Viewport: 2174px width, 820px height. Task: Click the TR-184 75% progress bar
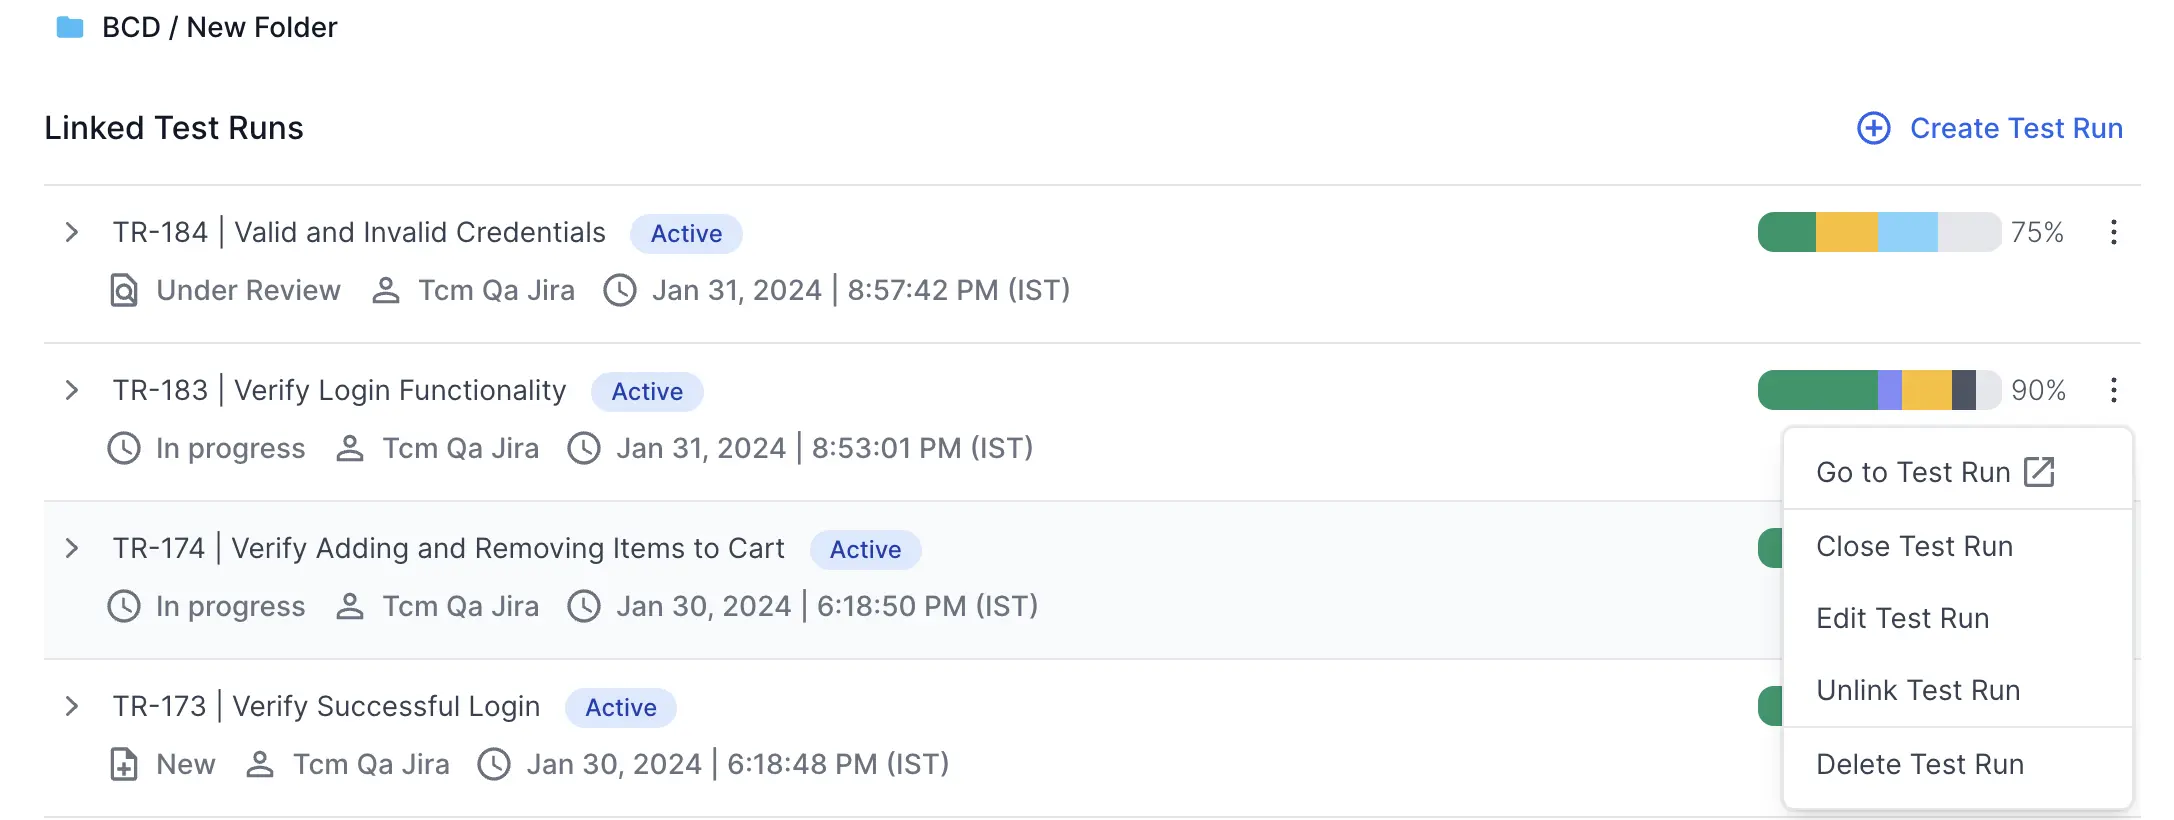[1879, 232]
